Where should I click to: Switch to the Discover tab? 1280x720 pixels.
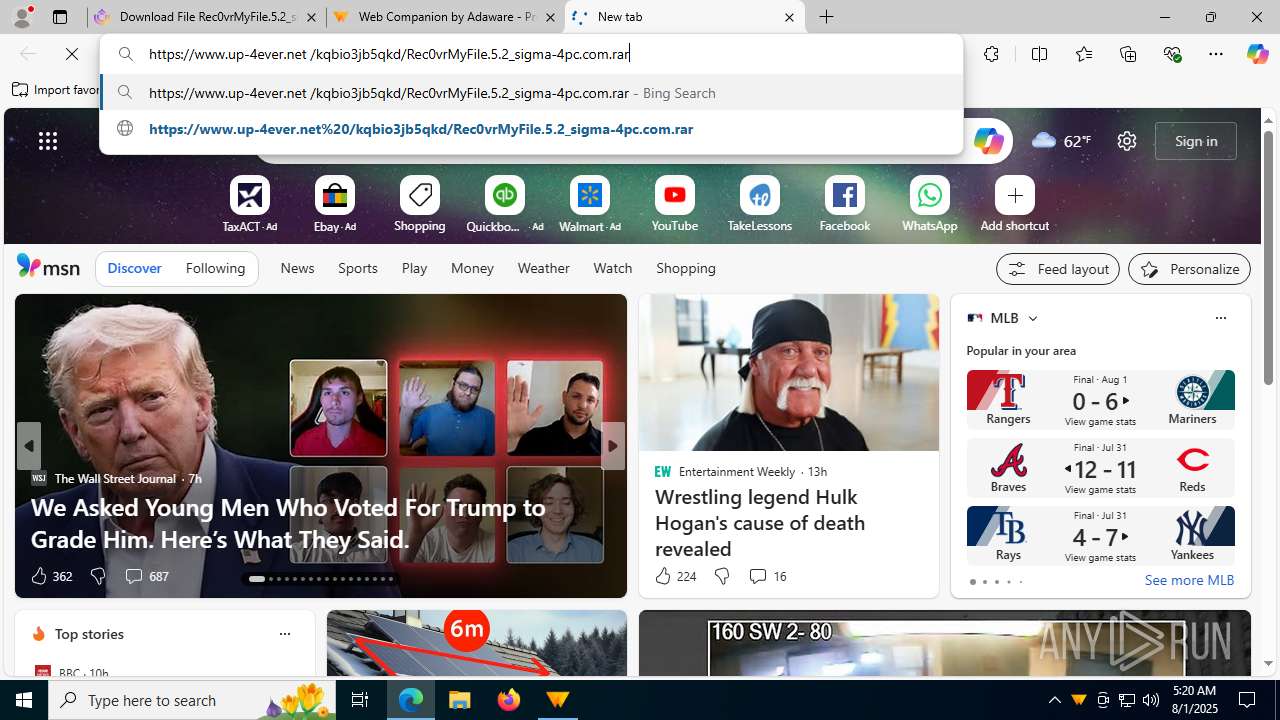pyautogui.click(x=134, y=268)
